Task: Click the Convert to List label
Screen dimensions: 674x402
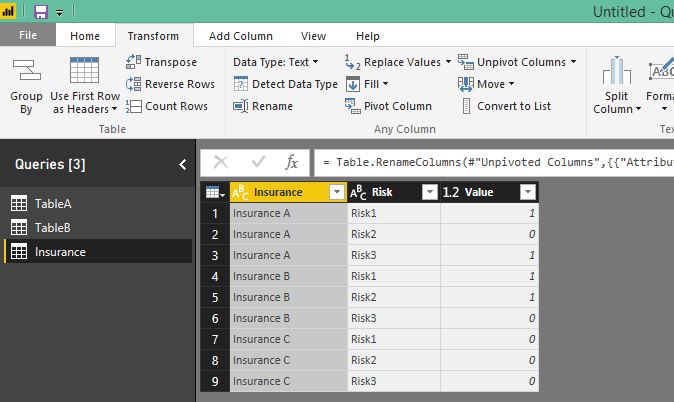Action: tap(514, 106)
